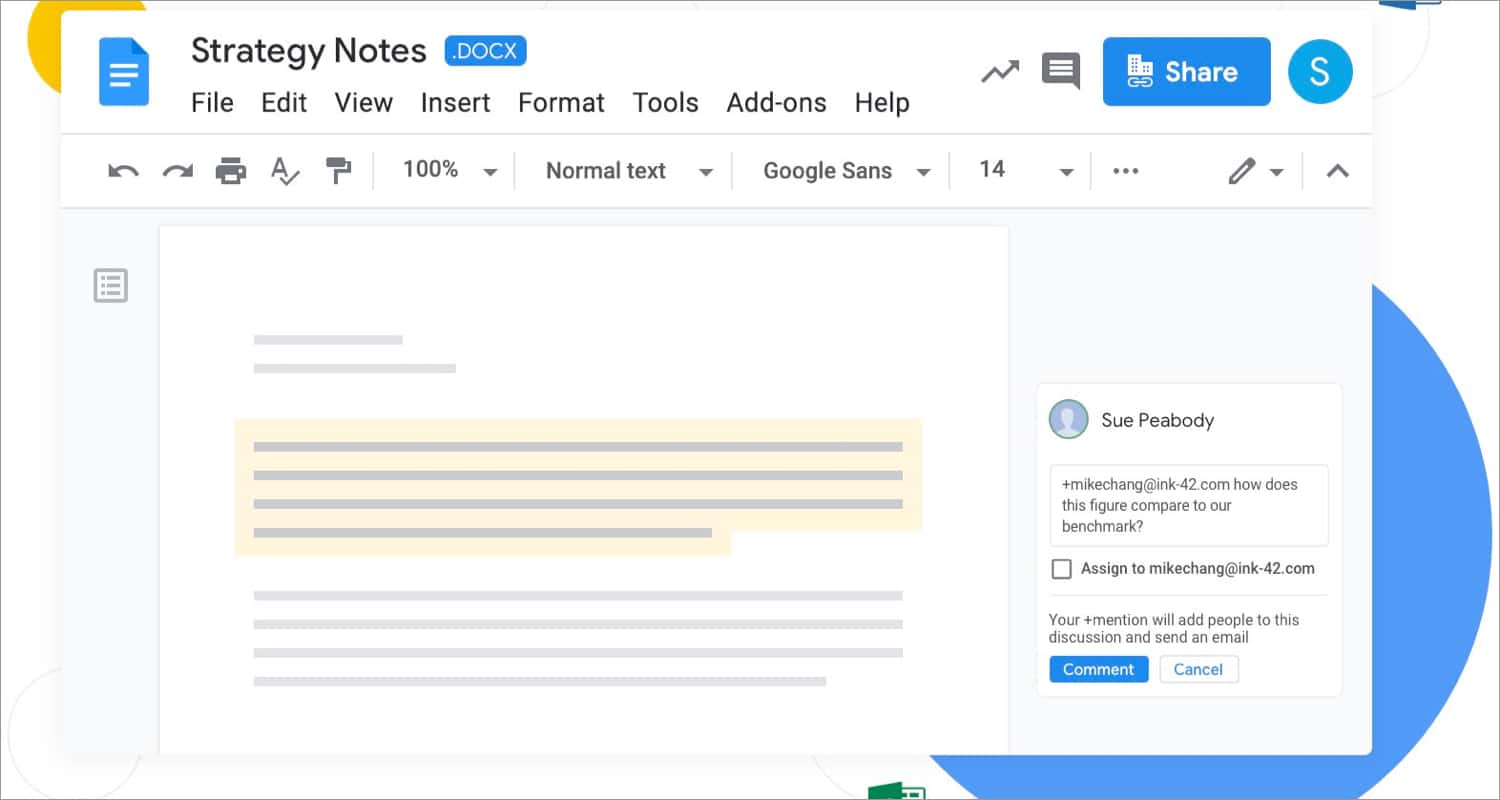Screen dimensions: 1500x800
Task: Open the Format menu
Action: click(x=561, y=103)
